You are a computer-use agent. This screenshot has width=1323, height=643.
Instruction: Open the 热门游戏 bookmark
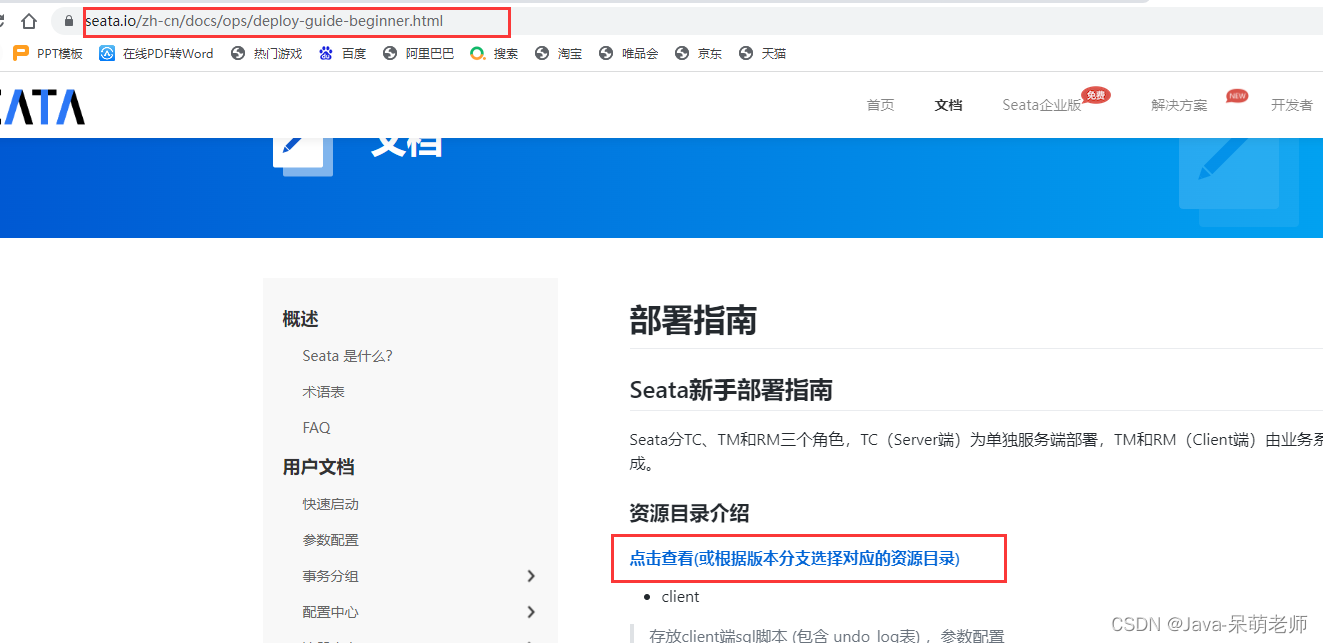point(266,53)
